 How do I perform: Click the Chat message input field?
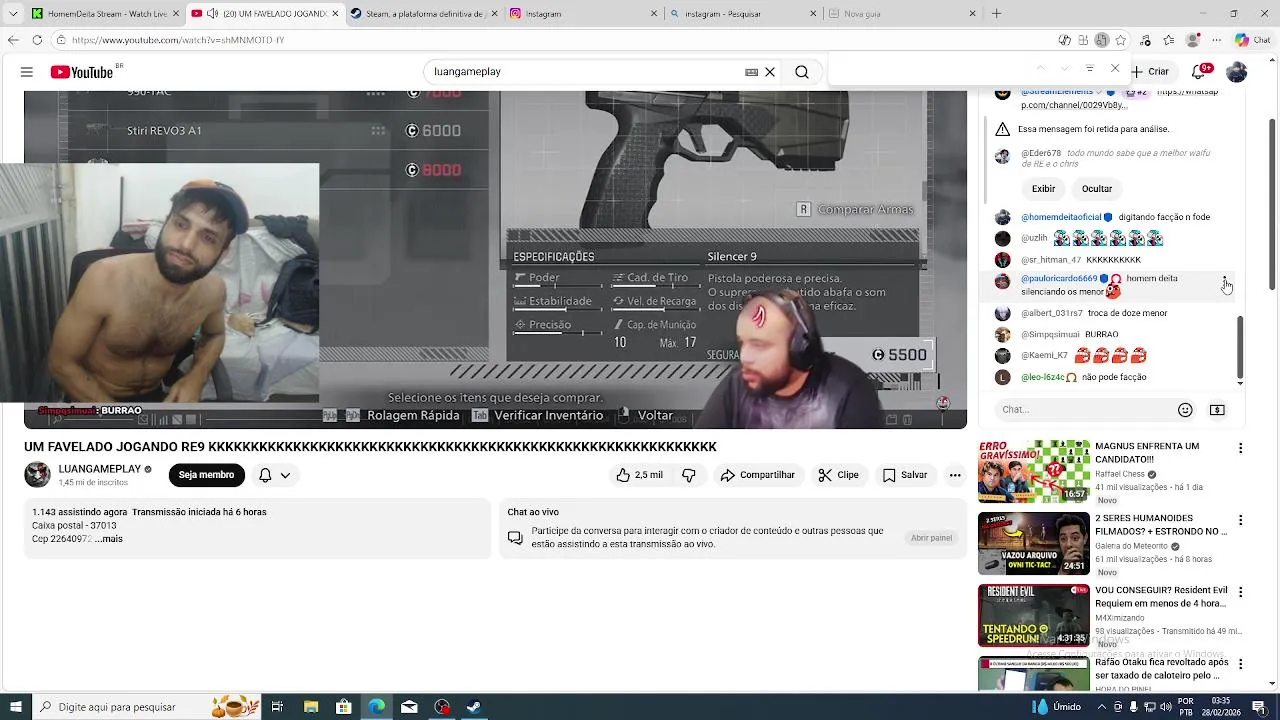[1085, 409]
